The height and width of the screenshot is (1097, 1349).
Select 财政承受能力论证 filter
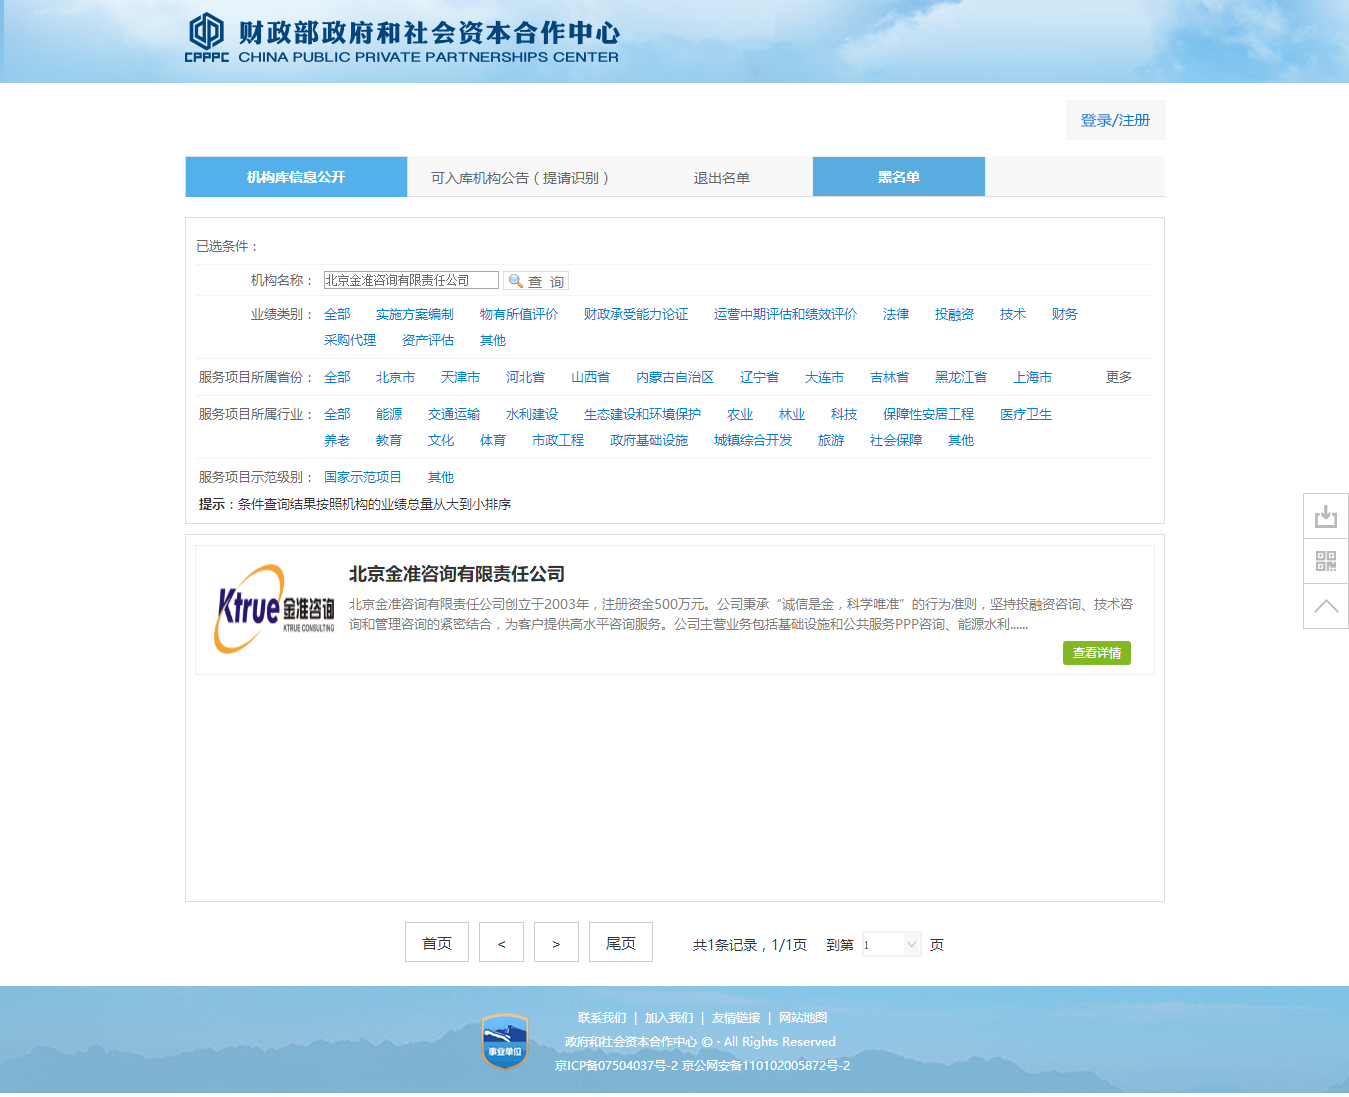(x=636, y=314)
